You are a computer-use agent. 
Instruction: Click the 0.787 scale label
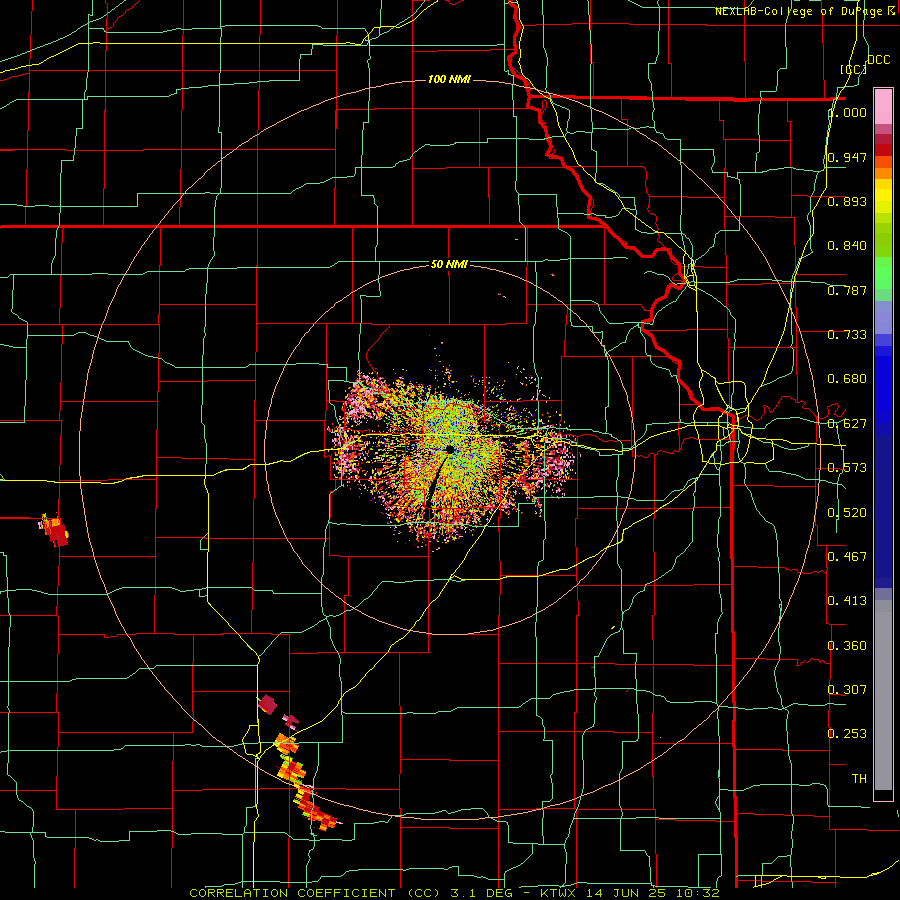click(847, 290)
